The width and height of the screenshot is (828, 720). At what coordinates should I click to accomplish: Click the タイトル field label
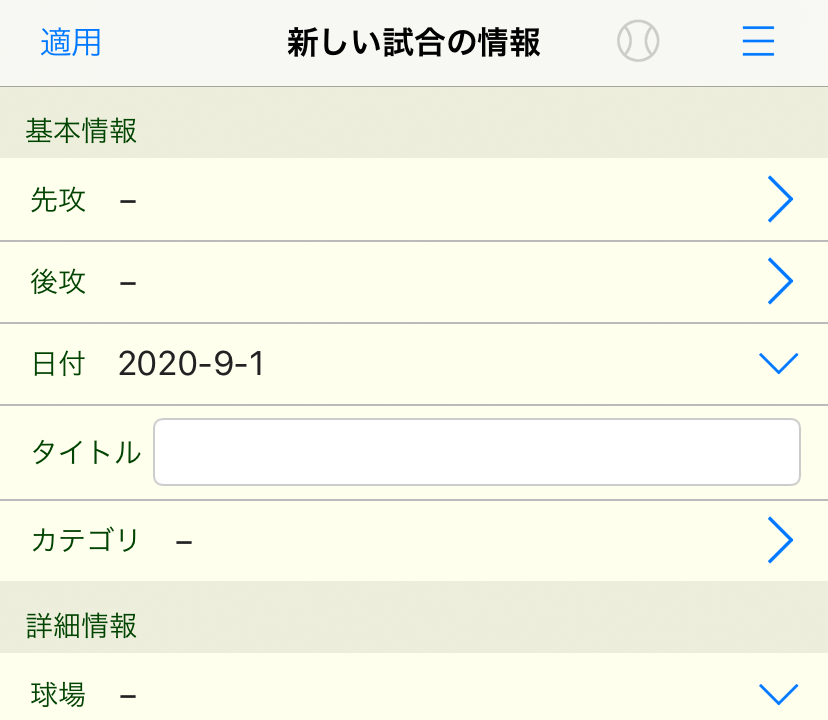point(86,452)
